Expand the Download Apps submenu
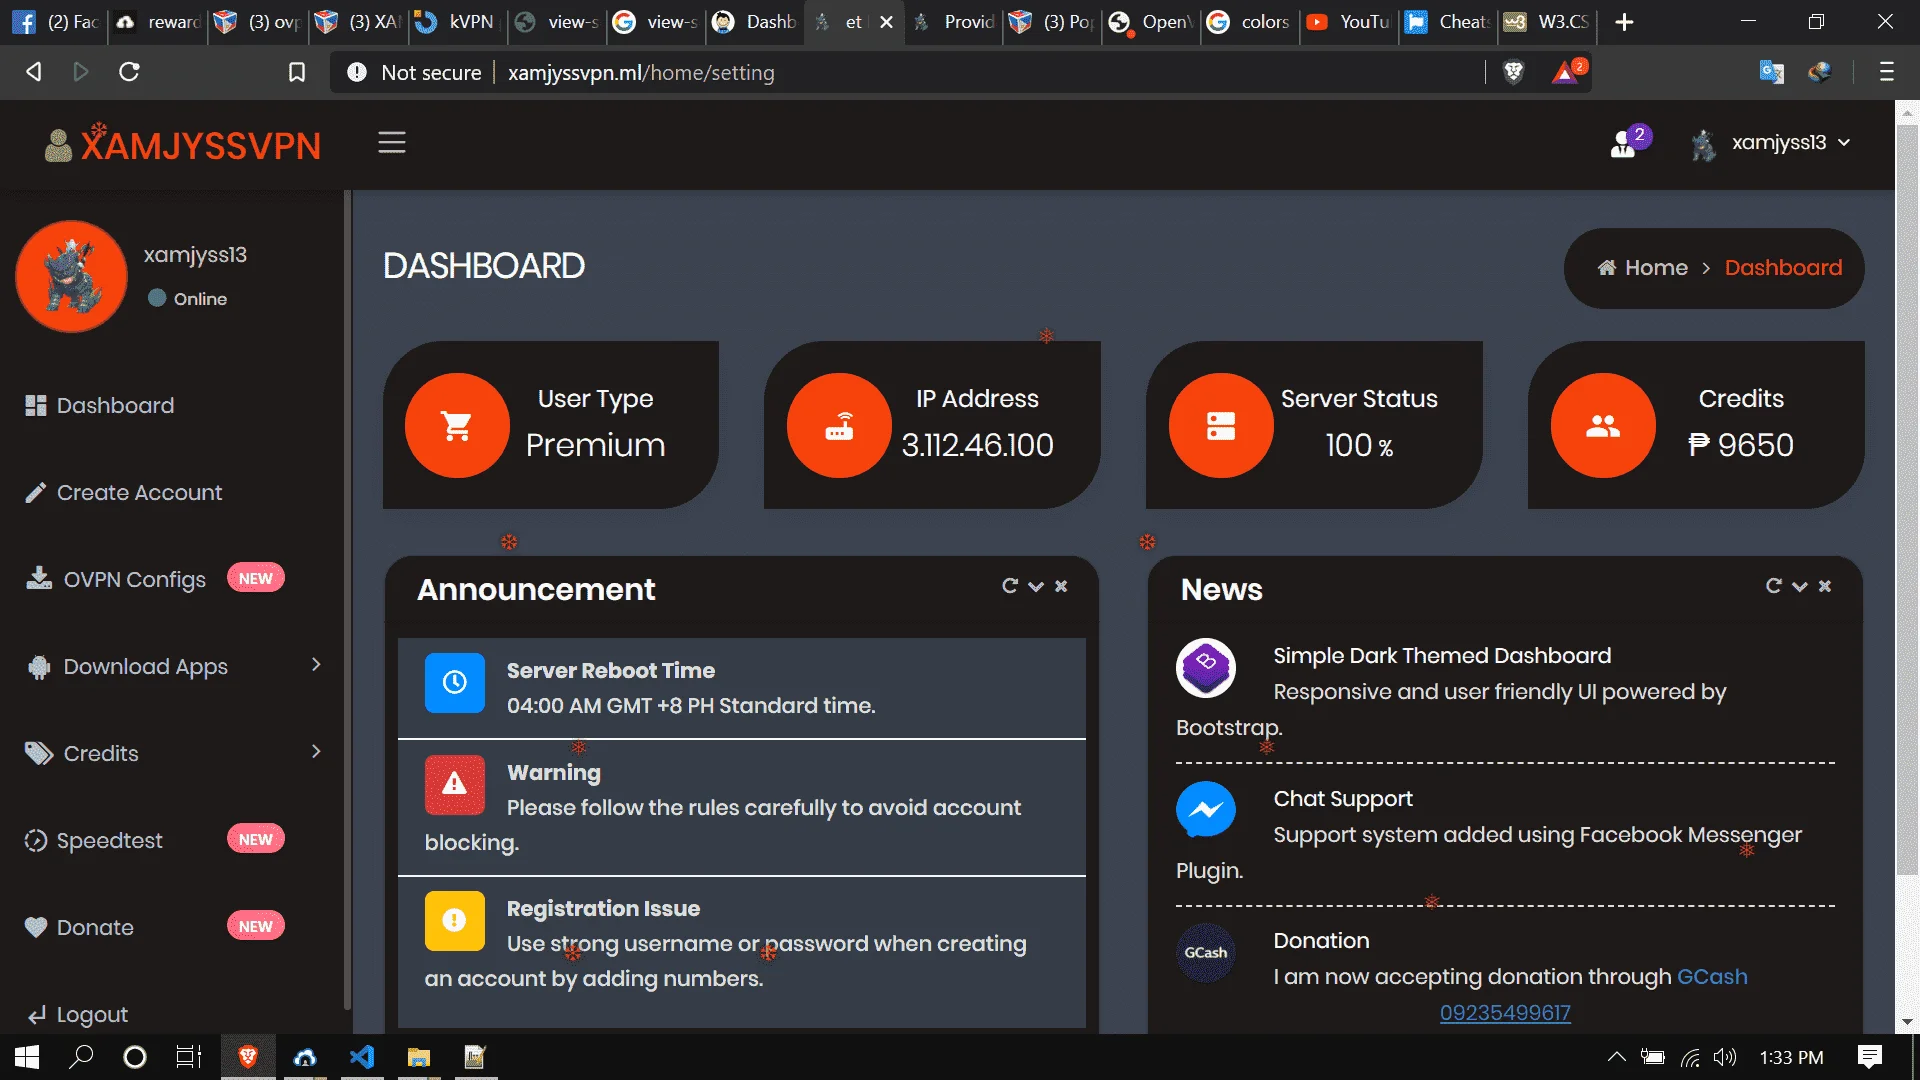 coord(174,666)
